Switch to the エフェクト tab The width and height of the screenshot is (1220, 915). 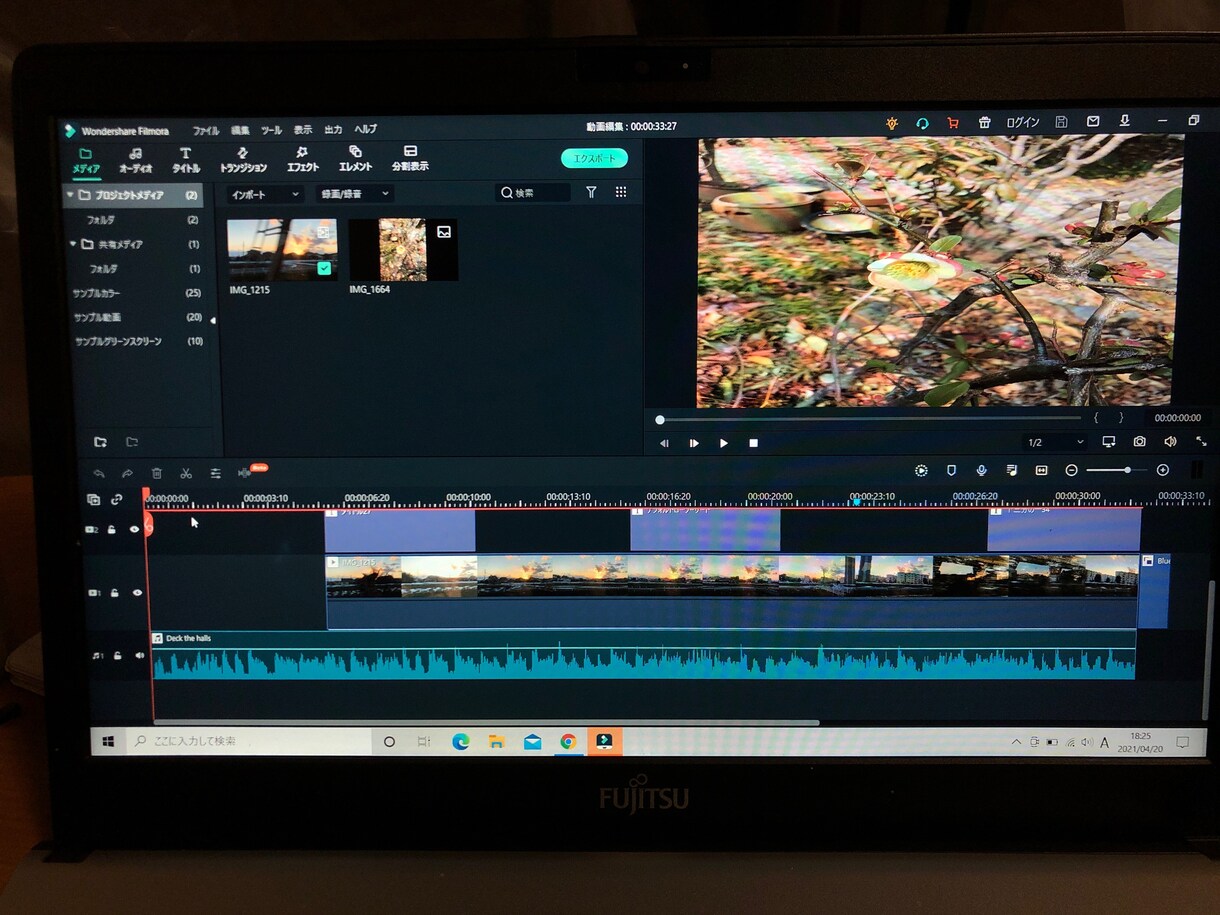[303, 160]
